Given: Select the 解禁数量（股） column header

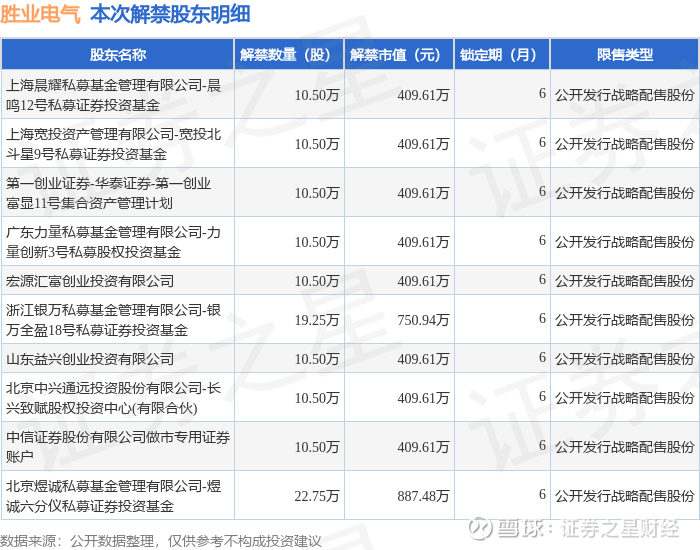Looking at the screenshot, I should [x=289, y=54].
